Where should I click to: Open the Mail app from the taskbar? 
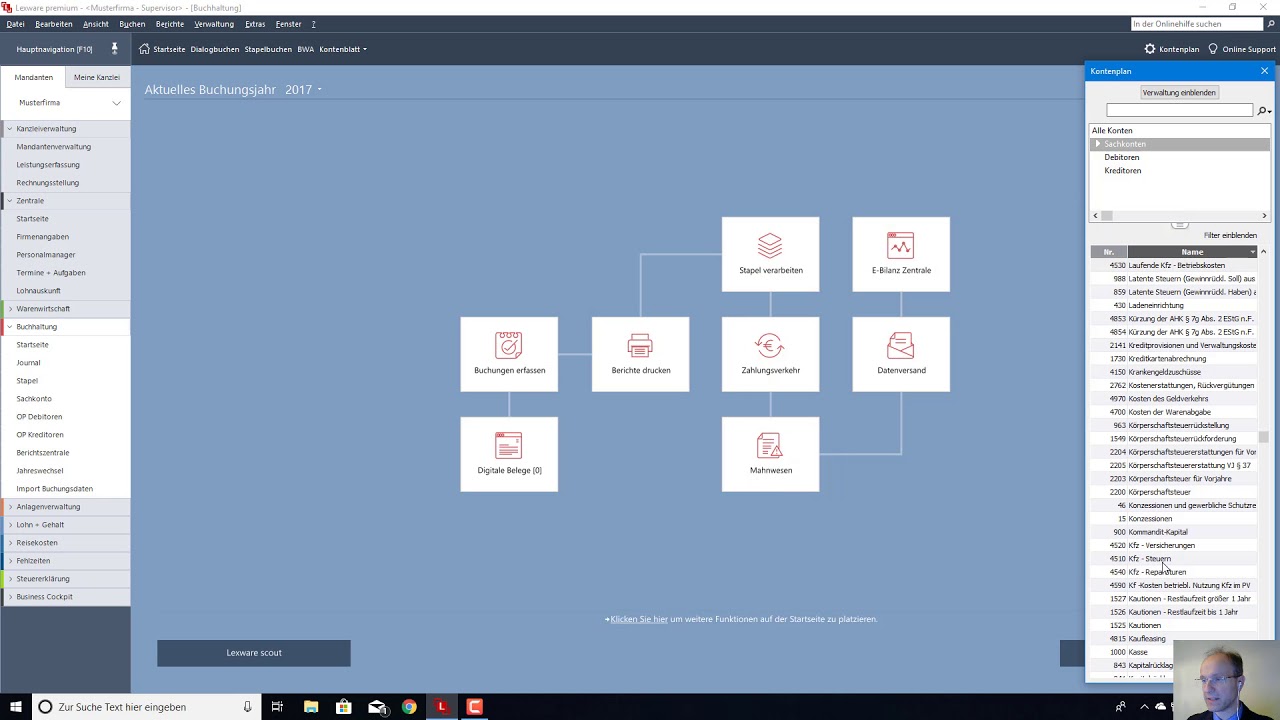point(377,707)
